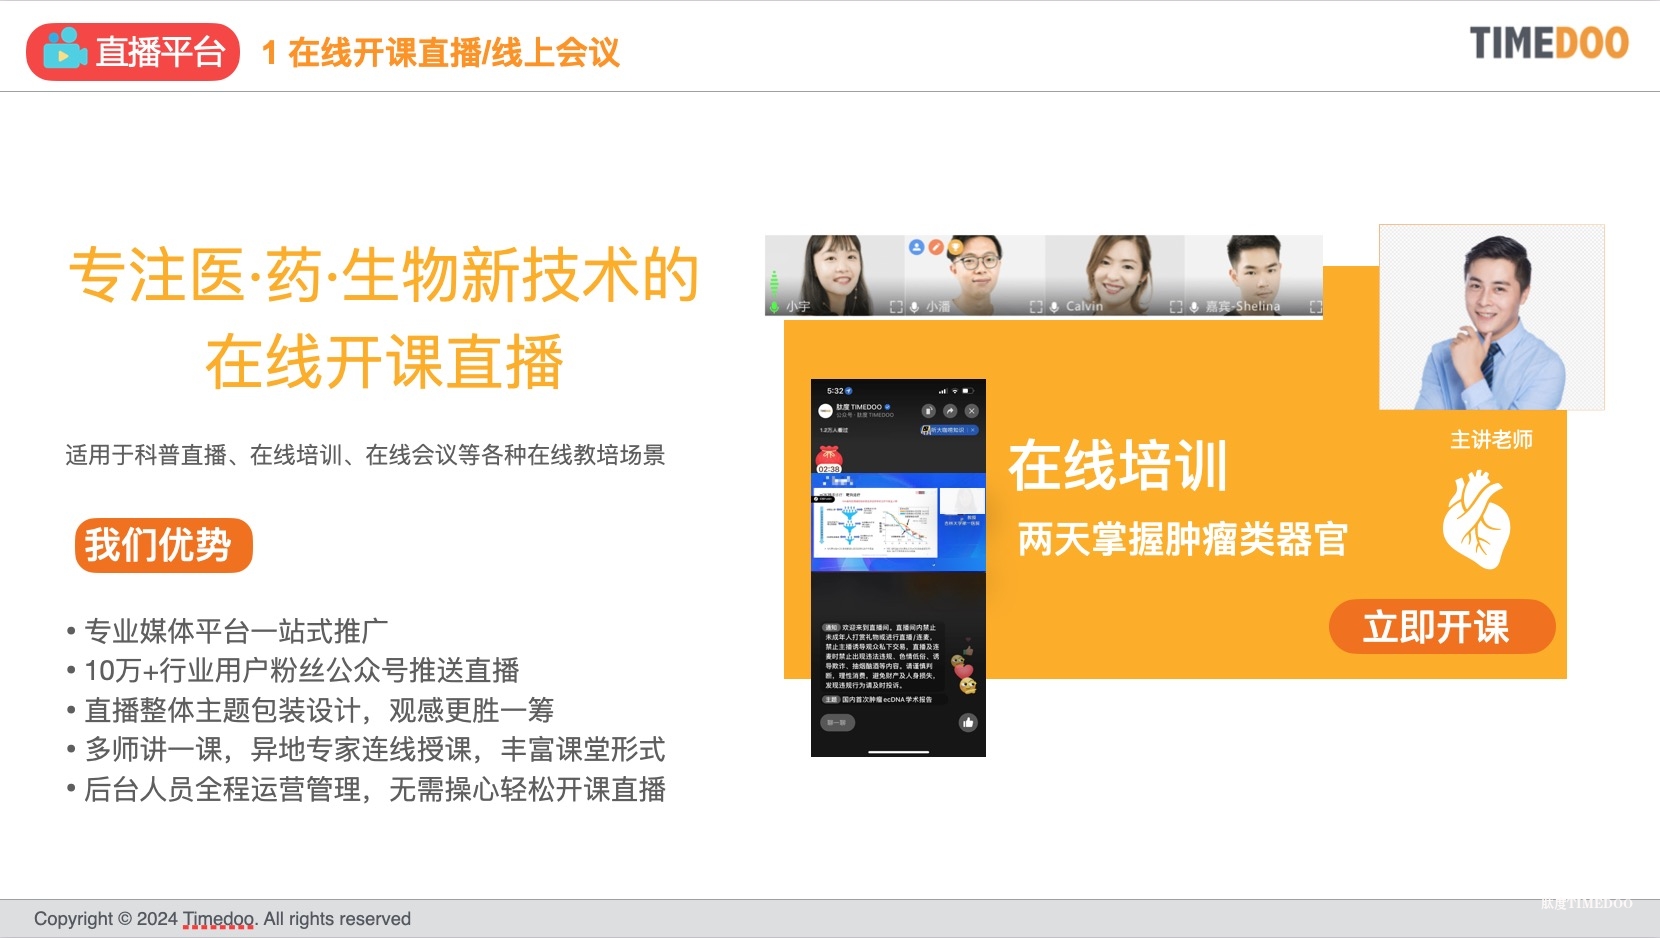
Task: Click the subtitle '适用于科普直播、在线培训…'
Action: [x=365, y=455]
